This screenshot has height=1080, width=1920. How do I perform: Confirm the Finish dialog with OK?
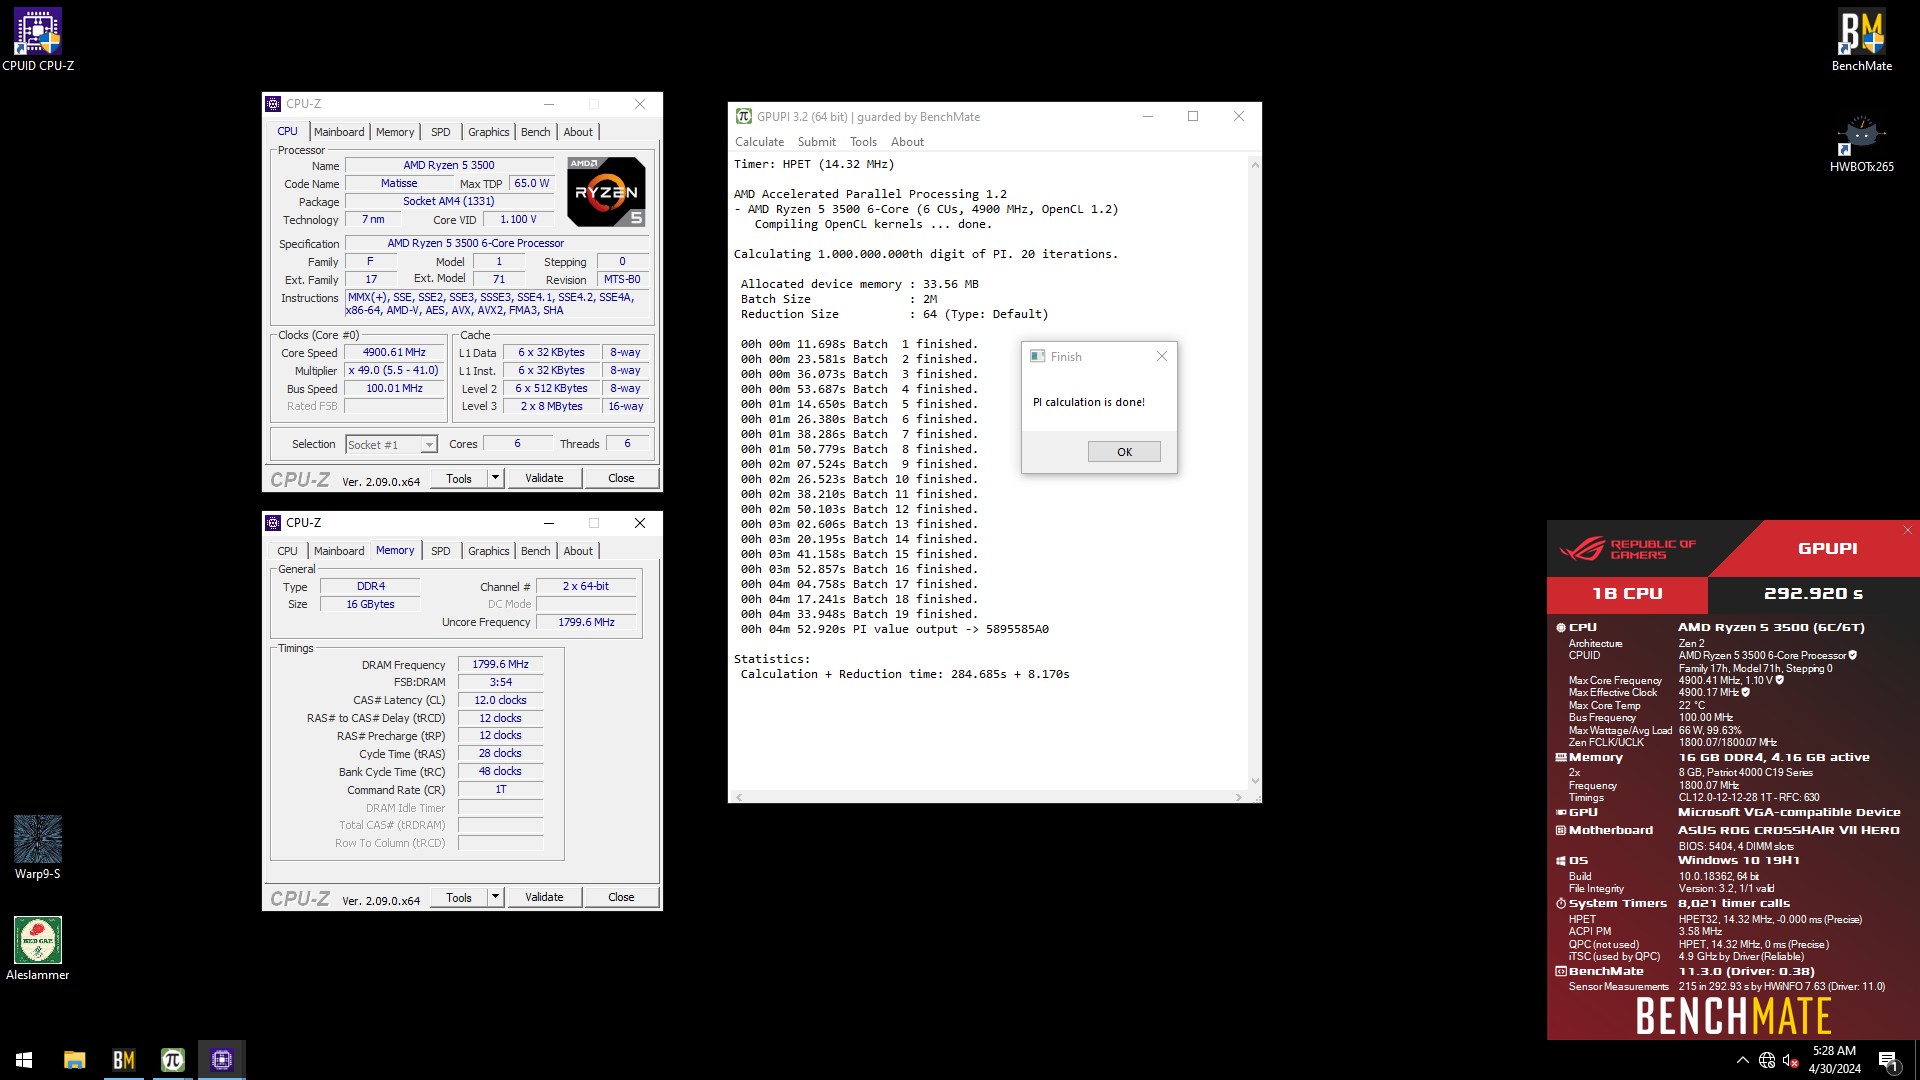pos(1124,452)
